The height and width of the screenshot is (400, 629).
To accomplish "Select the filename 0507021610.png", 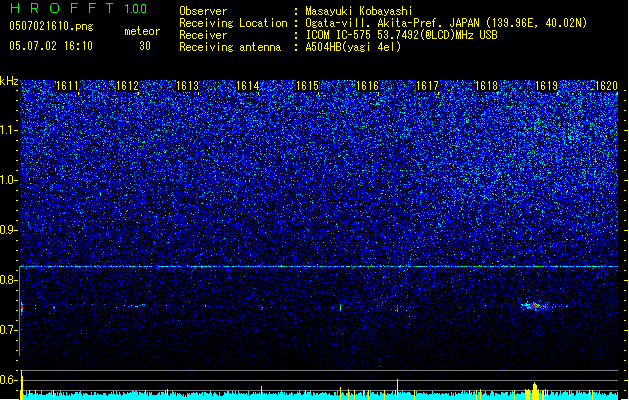I will click(x=51, y=26).
